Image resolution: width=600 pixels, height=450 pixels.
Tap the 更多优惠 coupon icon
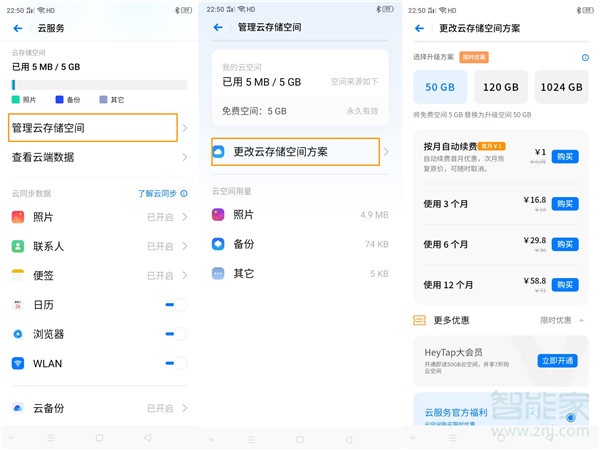pyautogui.click(x=419, y=320)
